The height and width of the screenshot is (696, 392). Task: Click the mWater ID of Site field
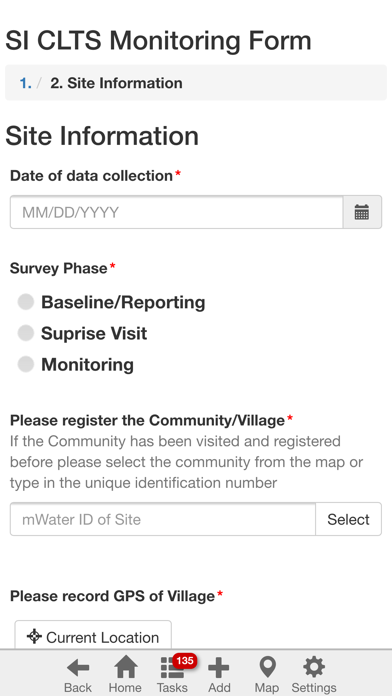click(163, 519)
